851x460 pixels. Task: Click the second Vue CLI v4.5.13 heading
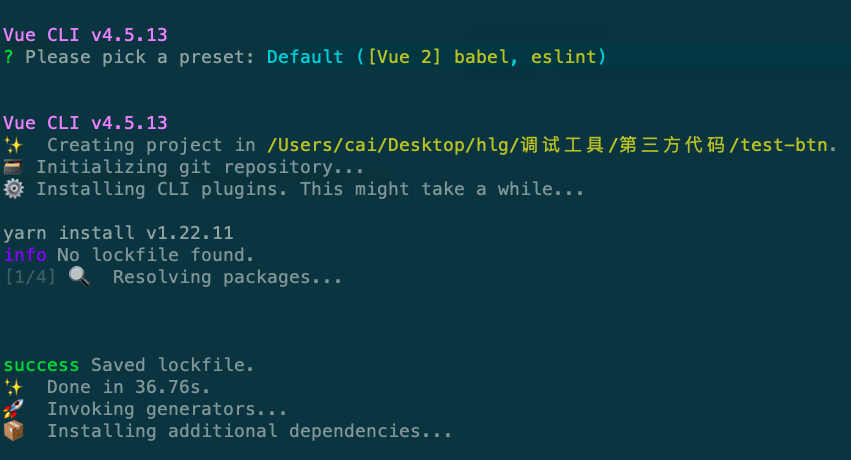pyautogui.click(x=86, y=123)
